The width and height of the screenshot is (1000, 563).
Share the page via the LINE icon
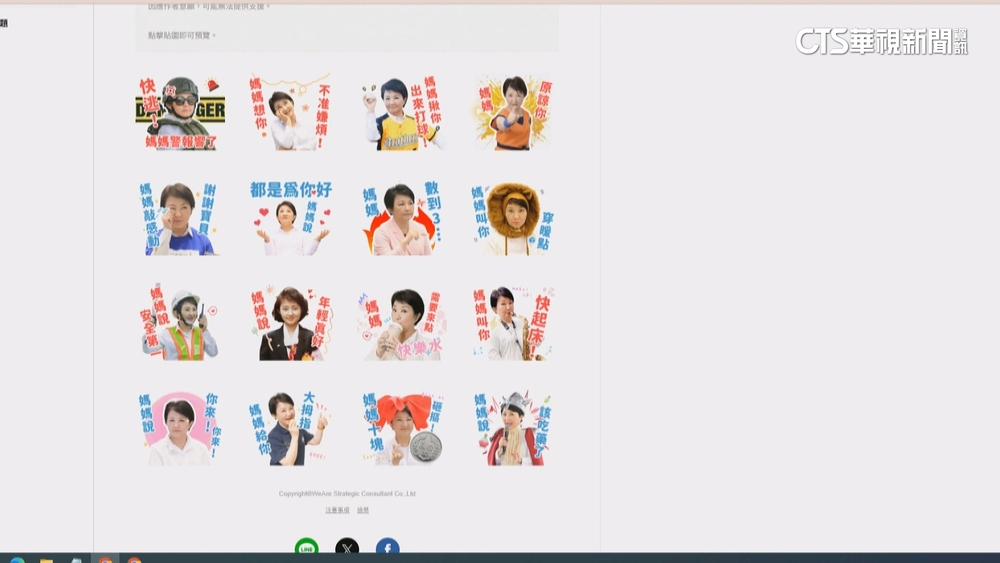(x=306, y=548)
